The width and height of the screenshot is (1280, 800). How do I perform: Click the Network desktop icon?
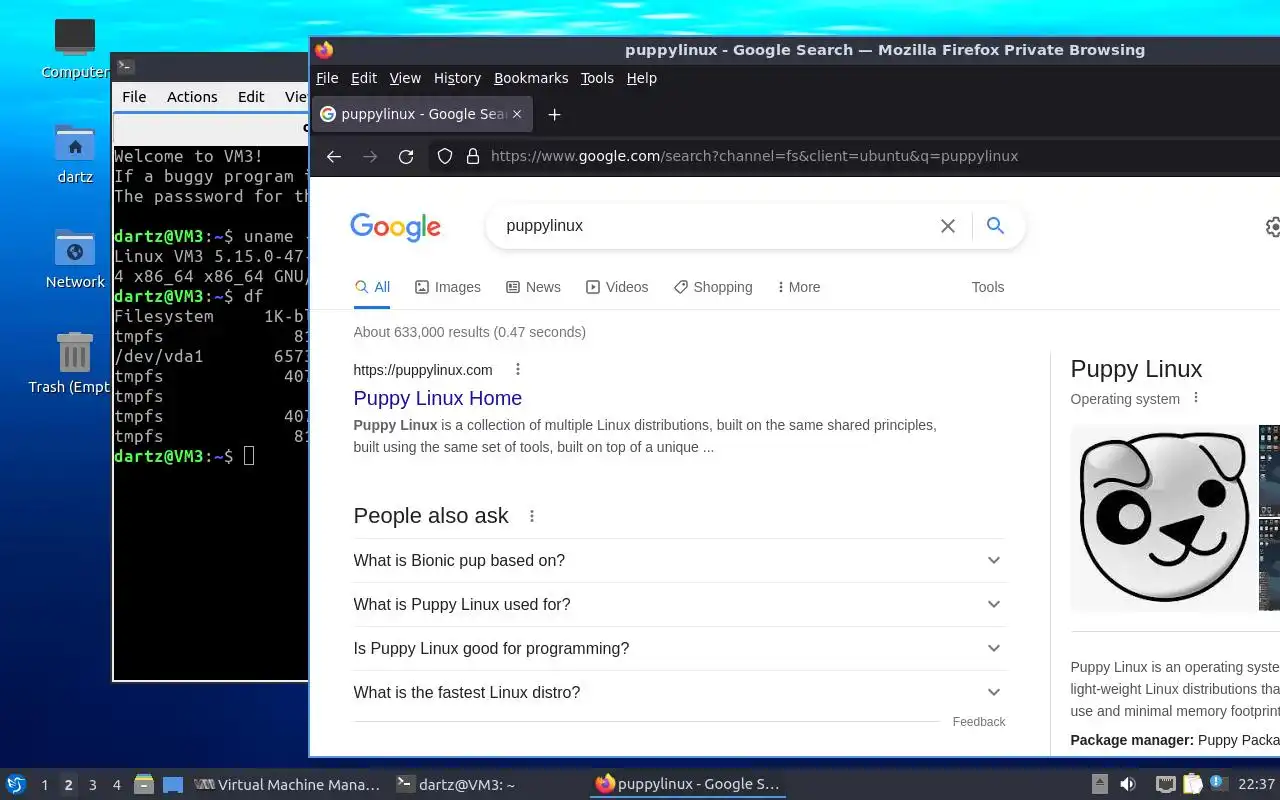point(75,259)
